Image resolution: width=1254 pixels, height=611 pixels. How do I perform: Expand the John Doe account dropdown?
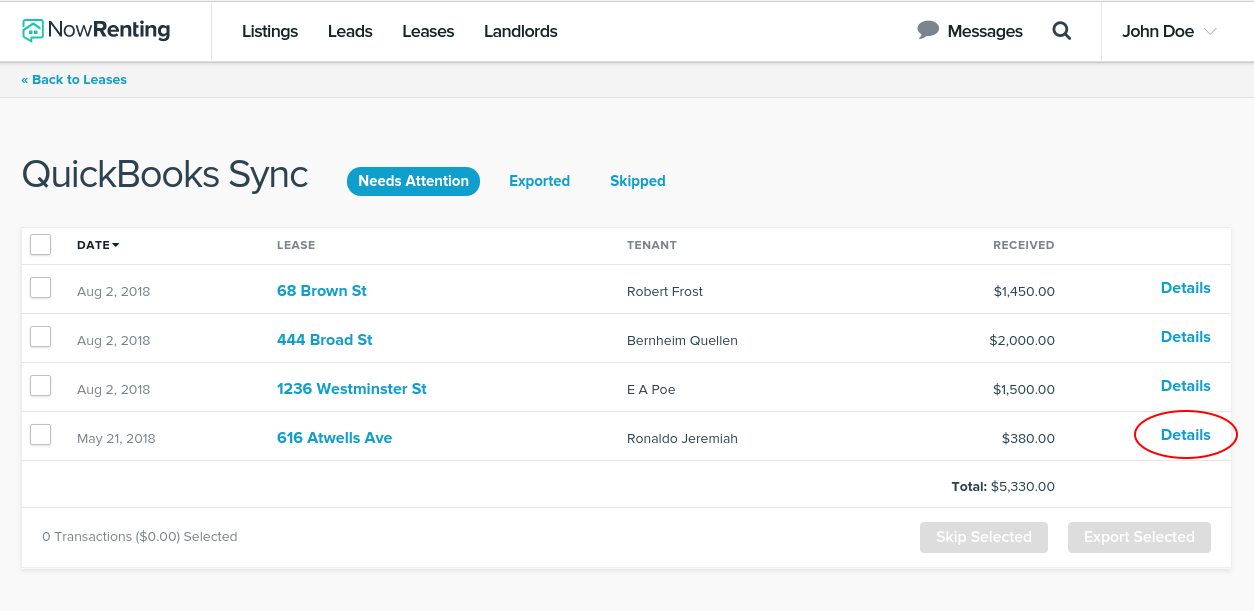(x=1169, y=31)
